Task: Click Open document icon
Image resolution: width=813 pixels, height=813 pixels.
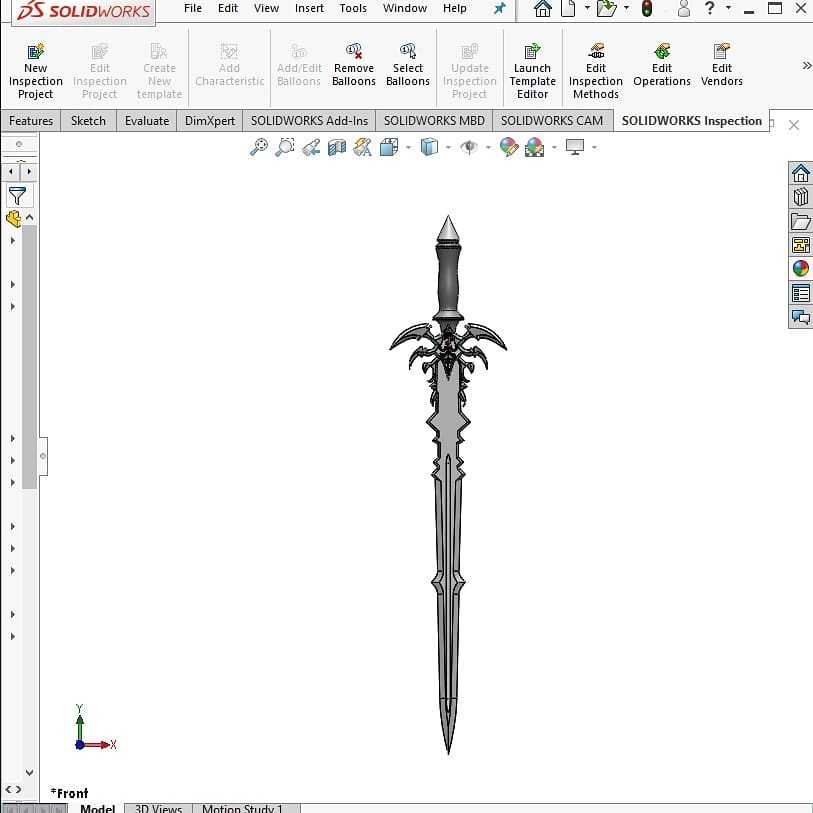Action: click(606, 9)
